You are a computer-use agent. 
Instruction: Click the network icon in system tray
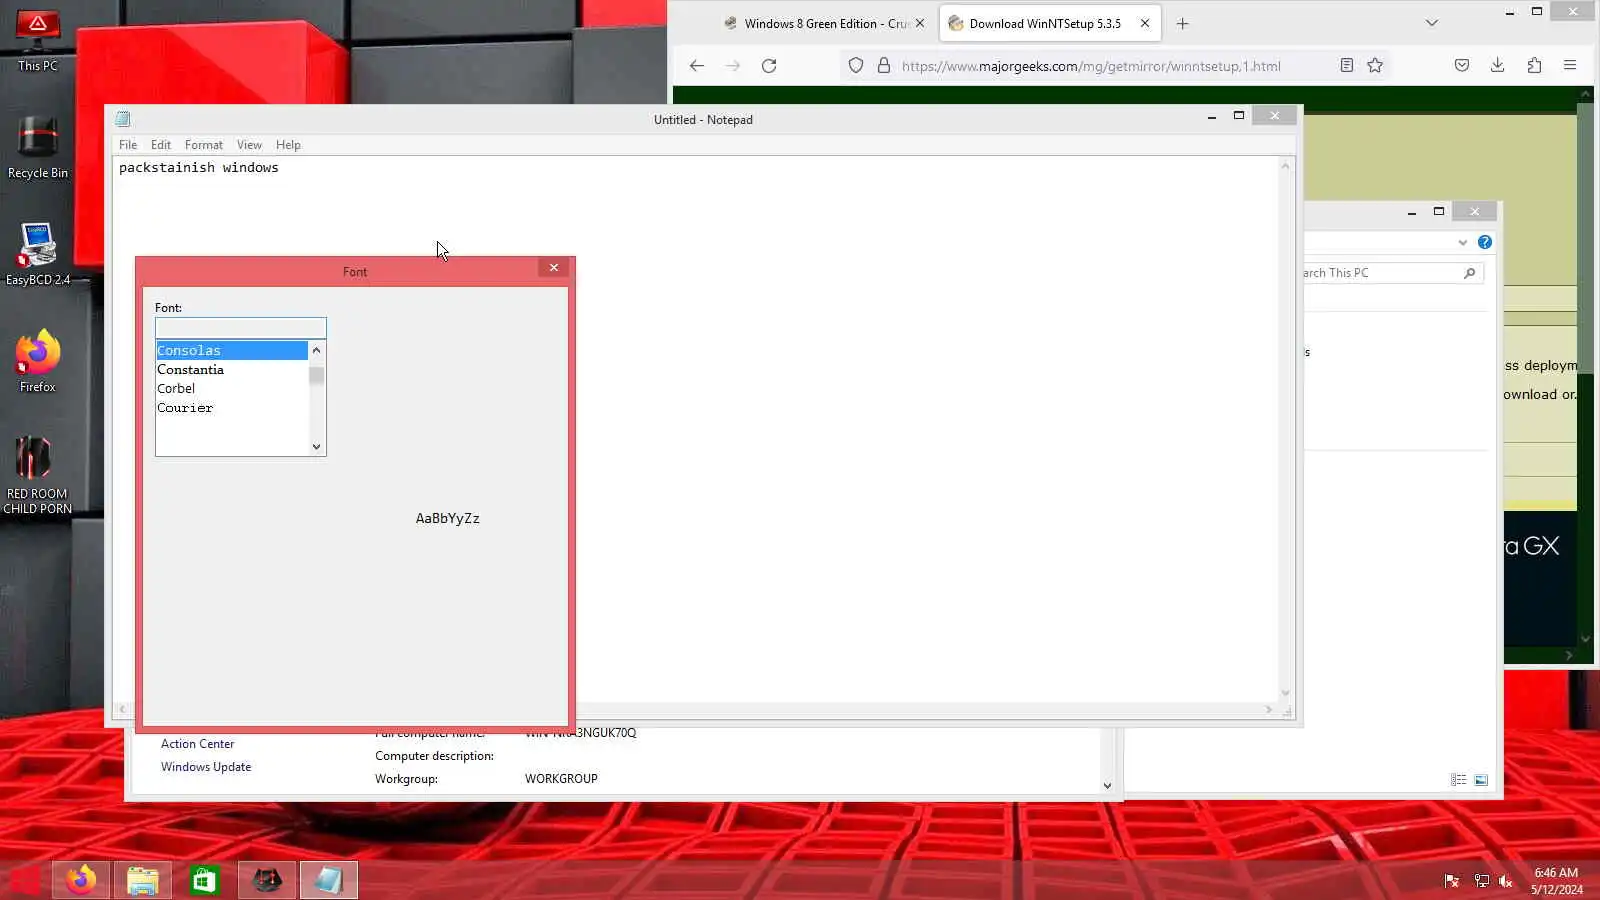(x=1481, y=881)
